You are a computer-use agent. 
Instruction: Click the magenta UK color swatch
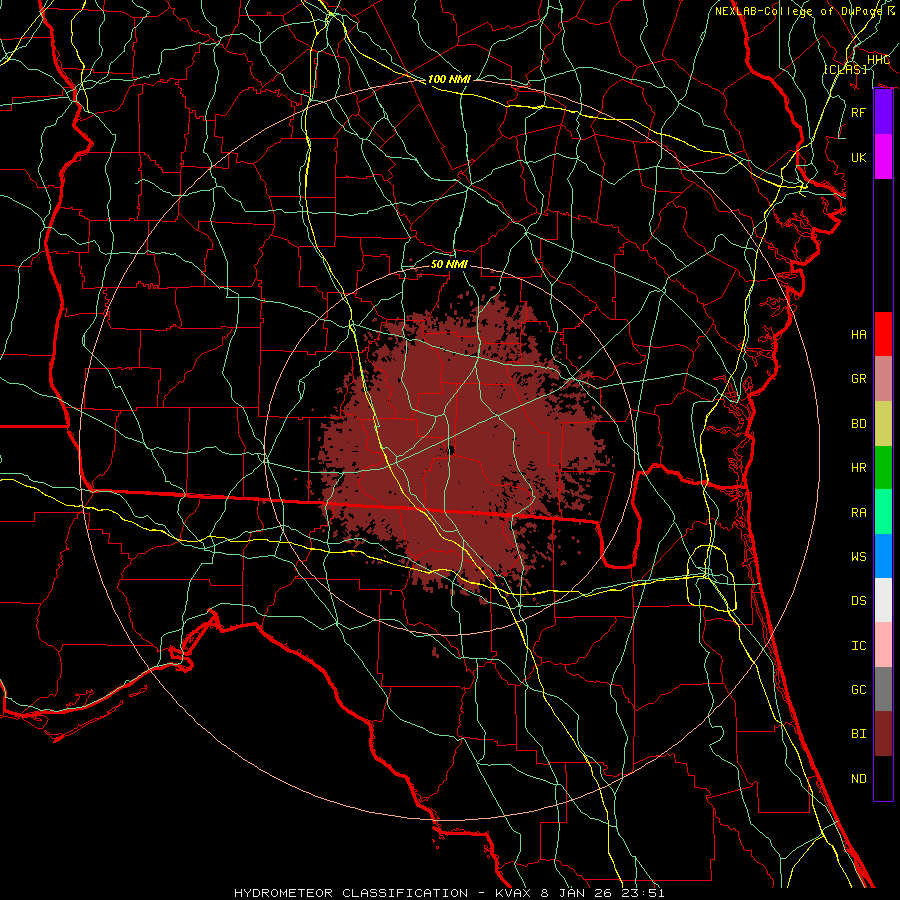coord(883,157)
